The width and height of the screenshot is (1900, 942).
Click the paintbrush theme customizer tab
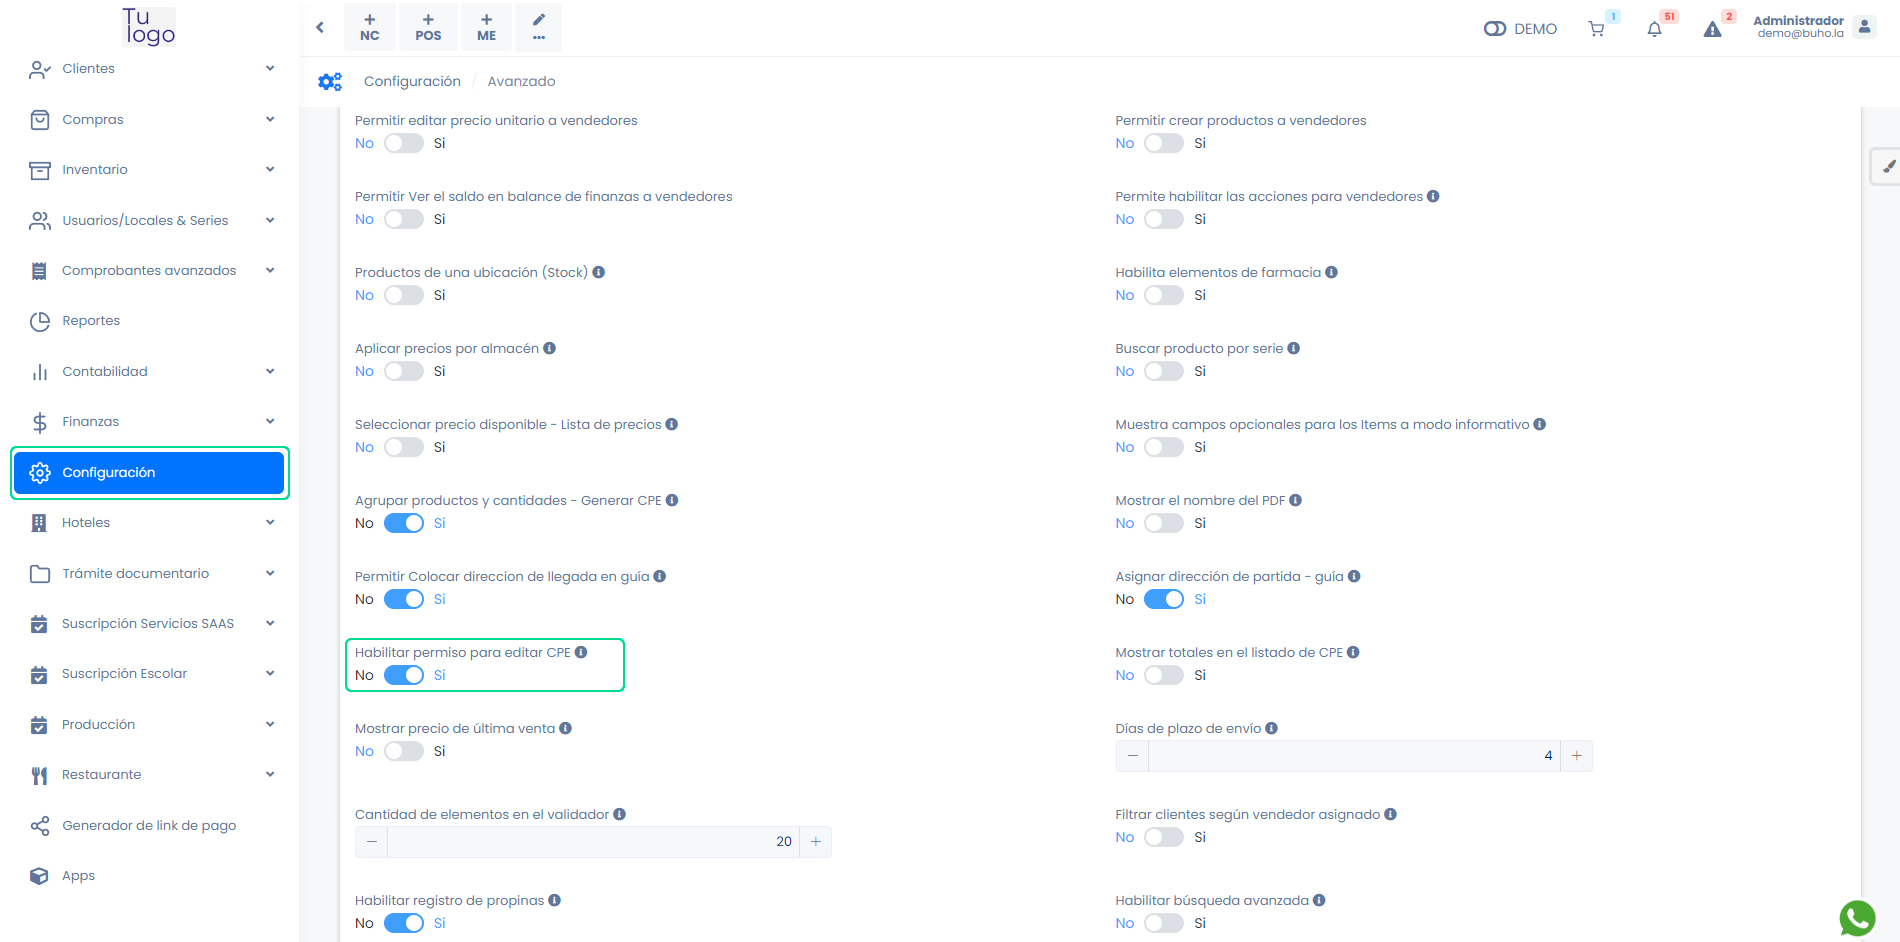click(1887, 166)
